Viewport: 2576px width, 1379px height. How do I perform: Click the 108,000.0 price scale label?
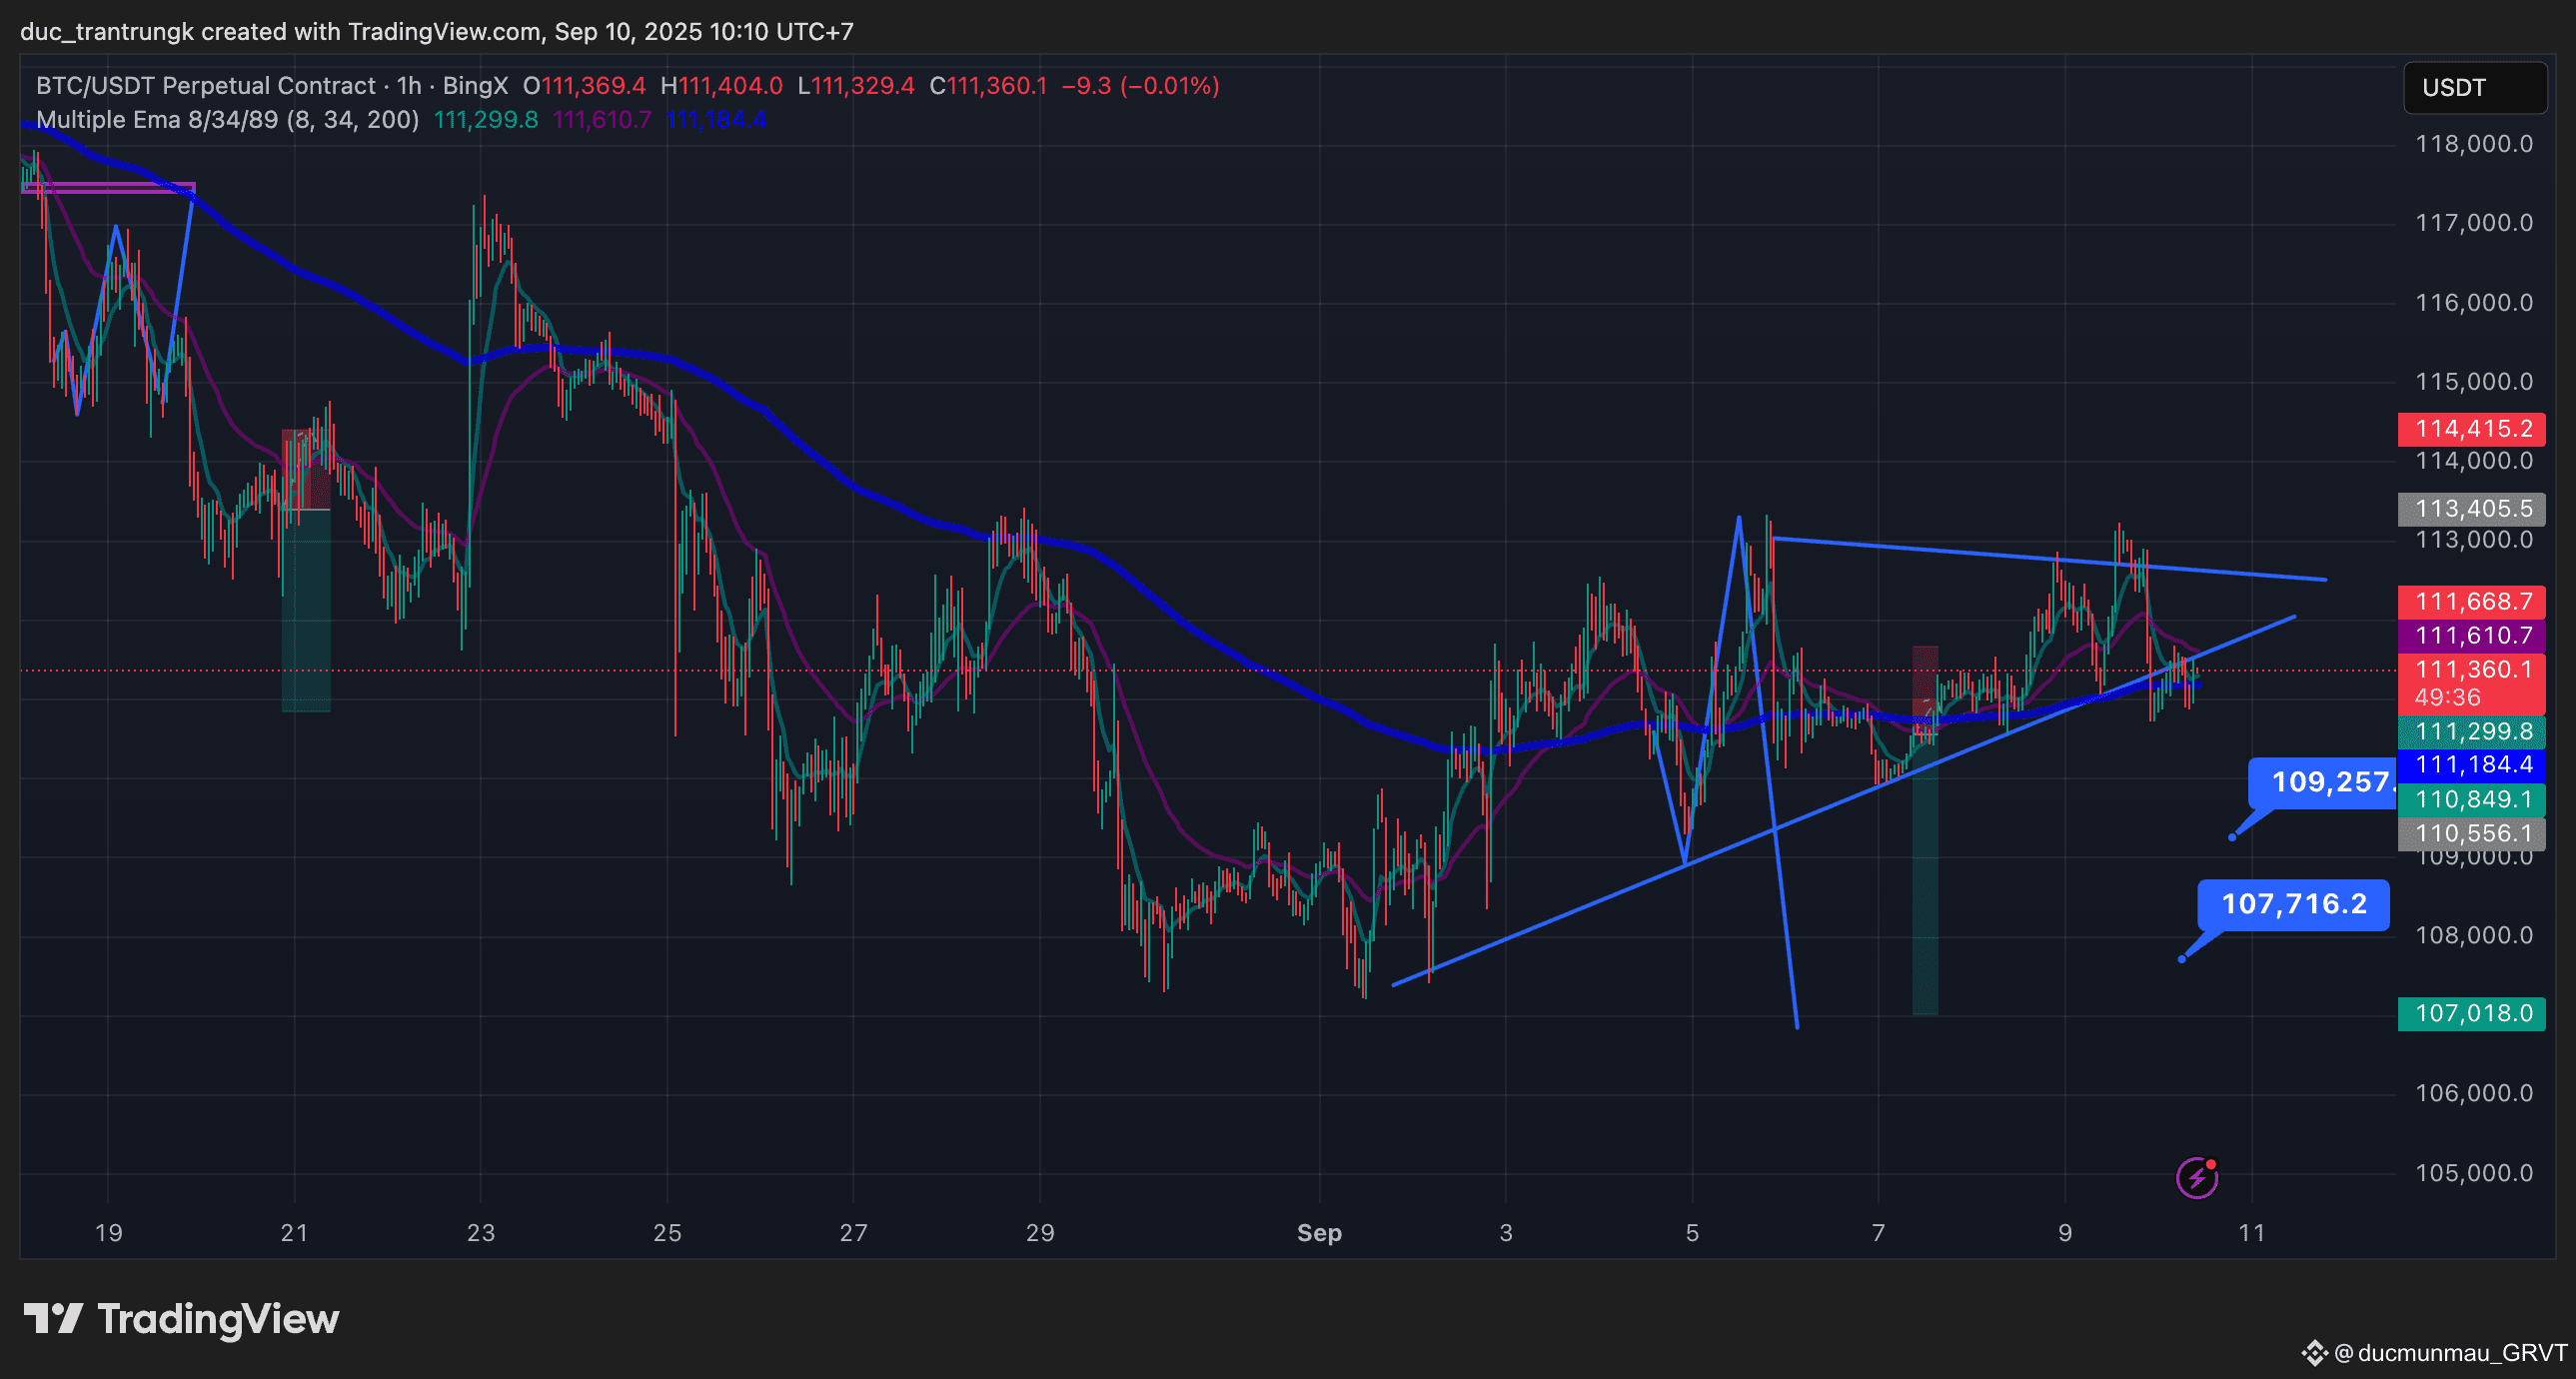coord(2474,936)
